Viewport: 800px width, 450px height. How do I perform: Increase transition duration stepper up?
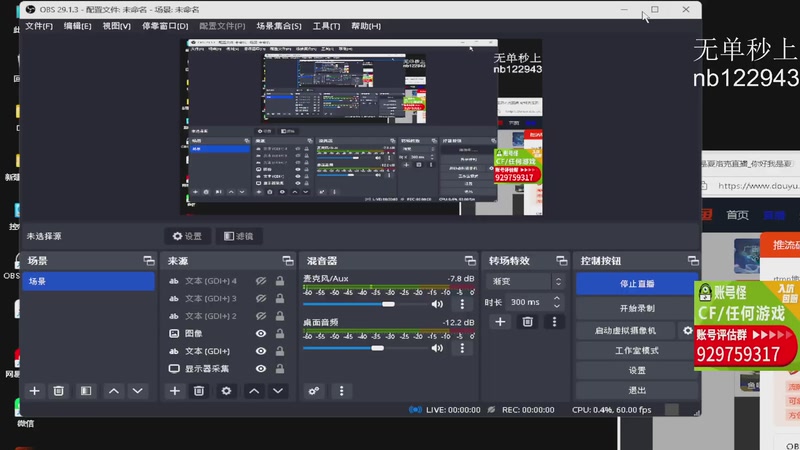pos(557,298)
